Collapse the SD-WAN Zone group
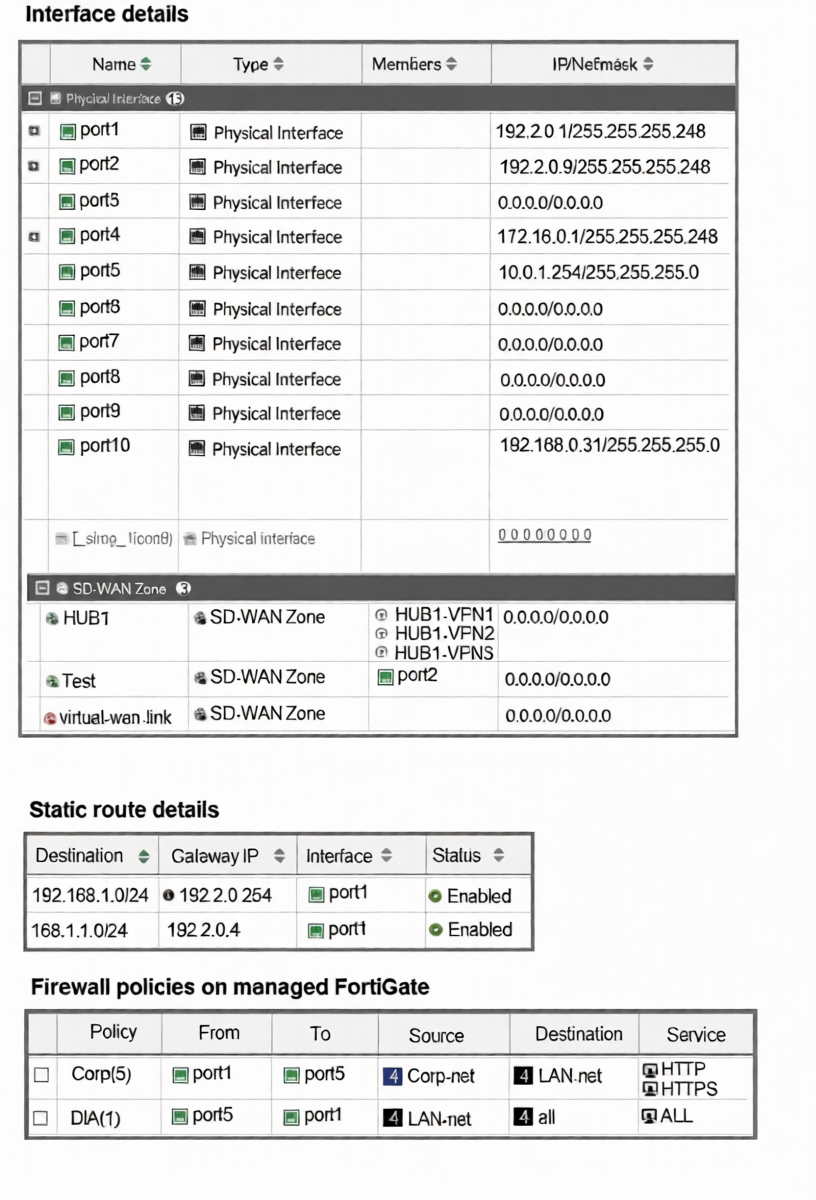Screen dimensions: 816x1200 coord(41,589)
